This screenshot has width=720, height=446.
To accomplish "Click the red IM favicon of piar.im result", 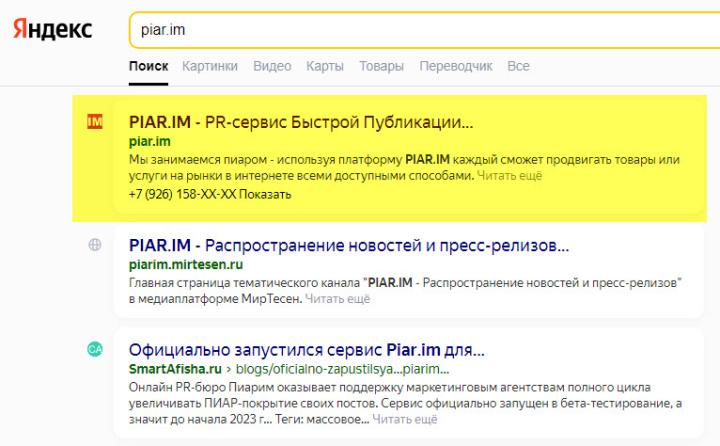I will [x=95, y=122].
